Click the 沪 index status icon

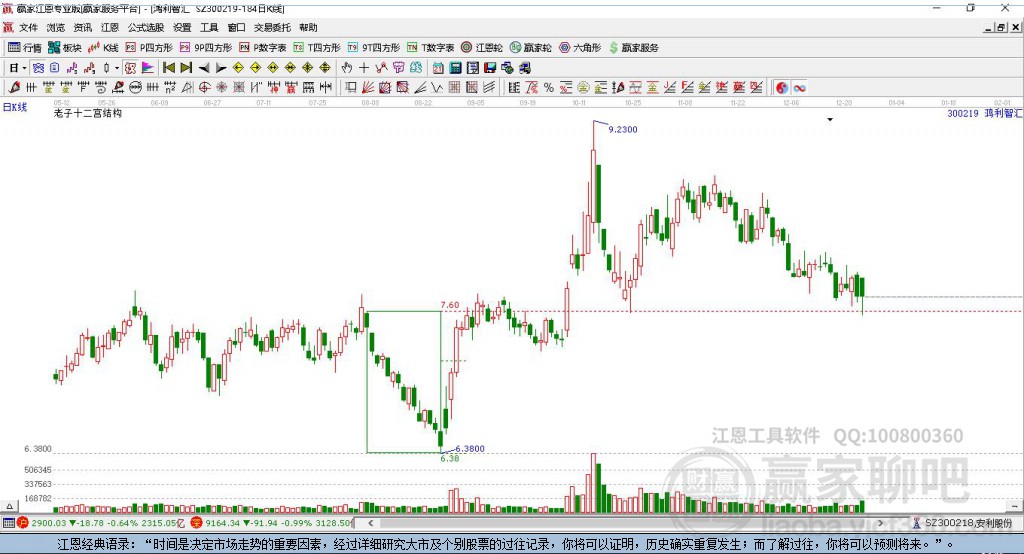point(23,523)
